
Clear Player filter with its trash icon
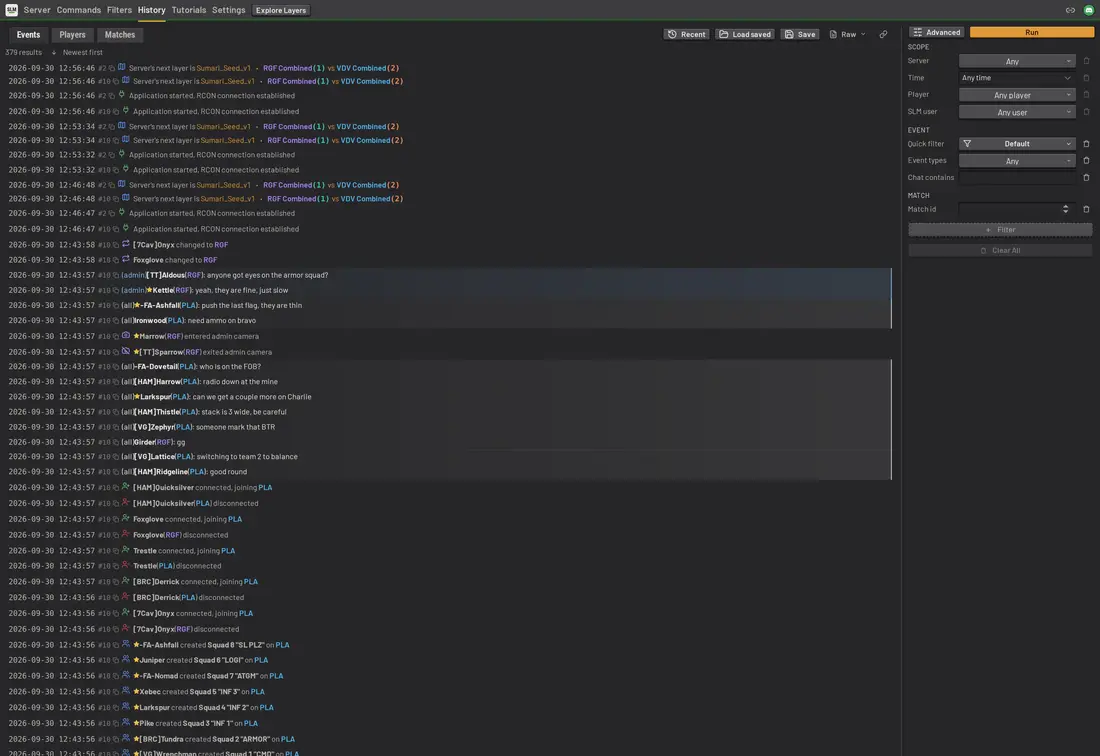click(1086, 95)
